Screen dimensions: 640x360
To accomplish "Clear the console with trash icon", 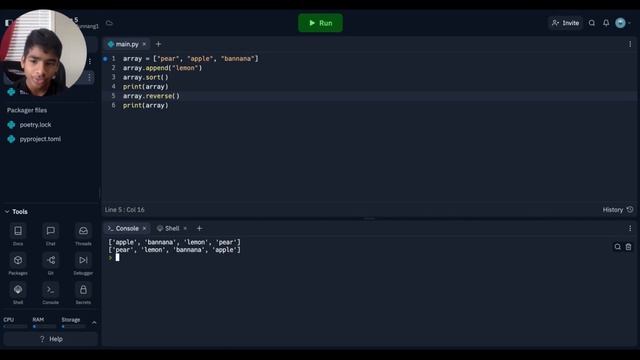I will pos(629,247).
